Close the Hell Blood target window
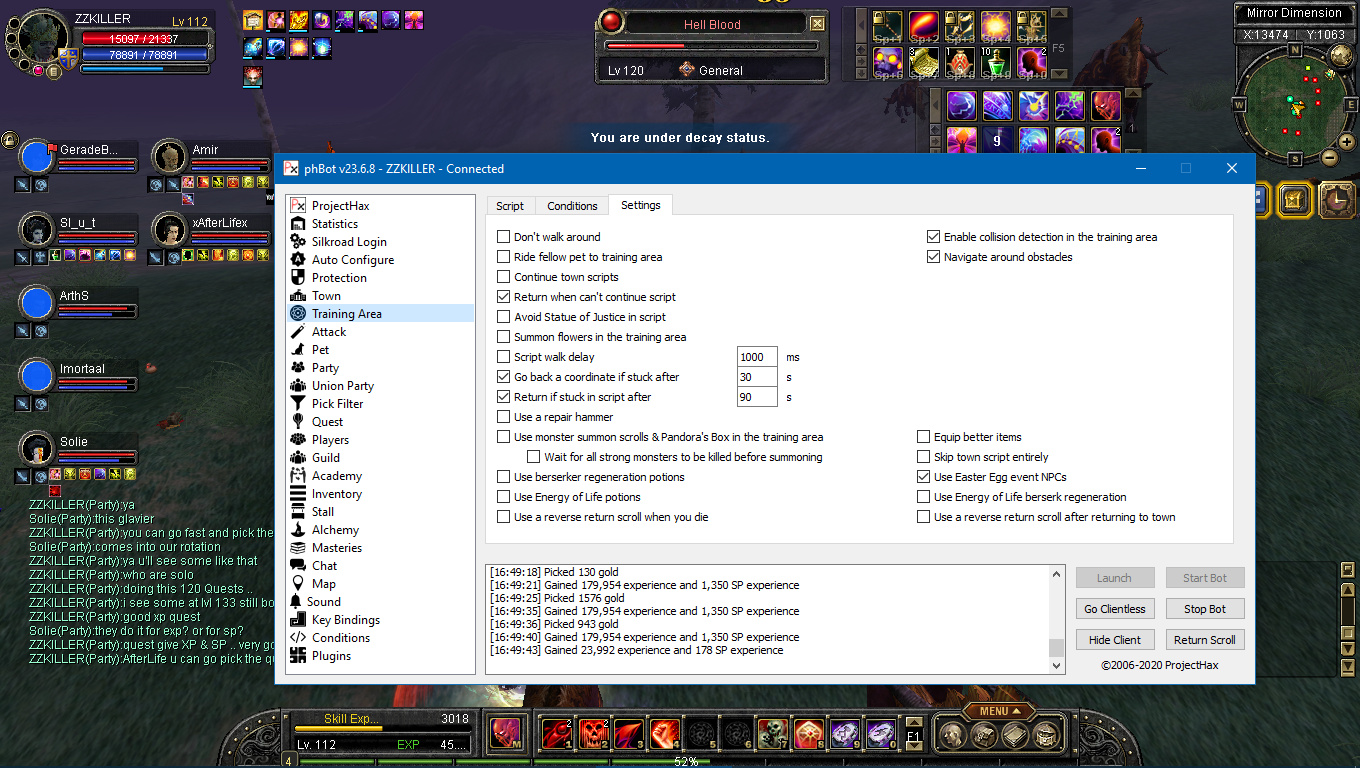The image size is (1360, 768). click(x=817, y=24)
